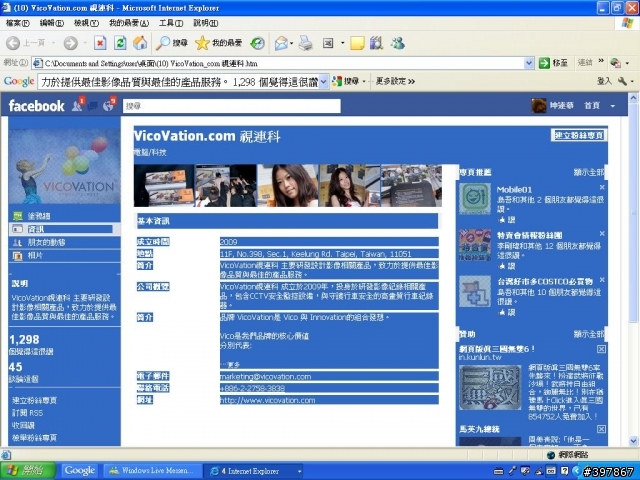
Task: Click 訂閱 RSS link in sidebar
Action: click(x=27, y=413)
